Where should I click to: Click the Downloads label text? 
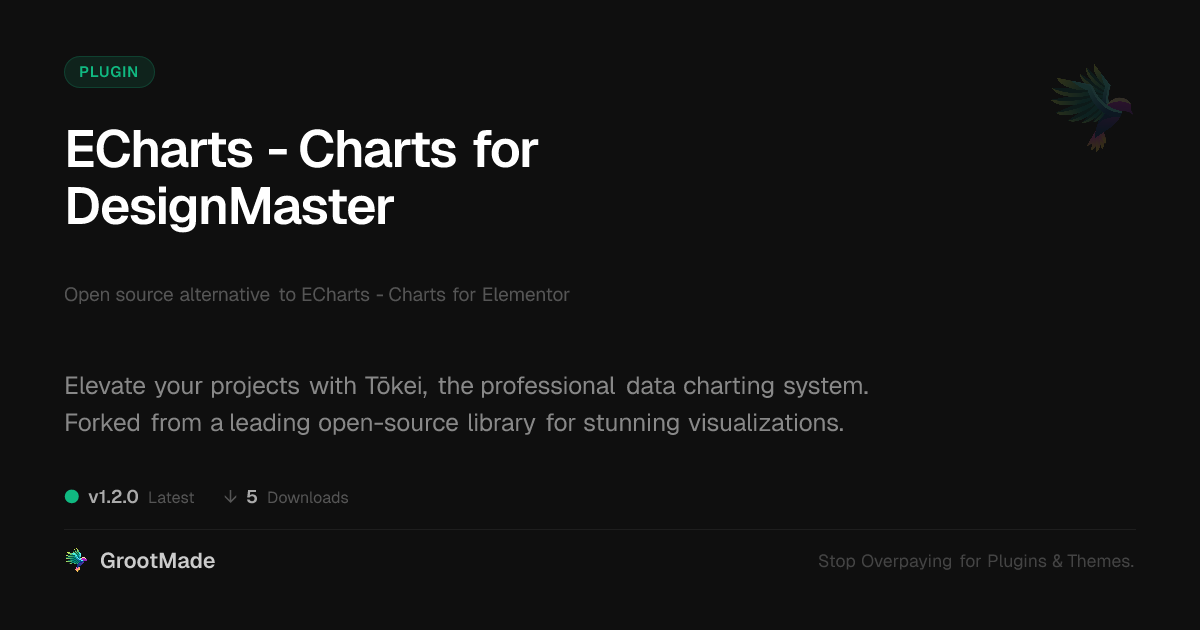[x=308, y=497]
